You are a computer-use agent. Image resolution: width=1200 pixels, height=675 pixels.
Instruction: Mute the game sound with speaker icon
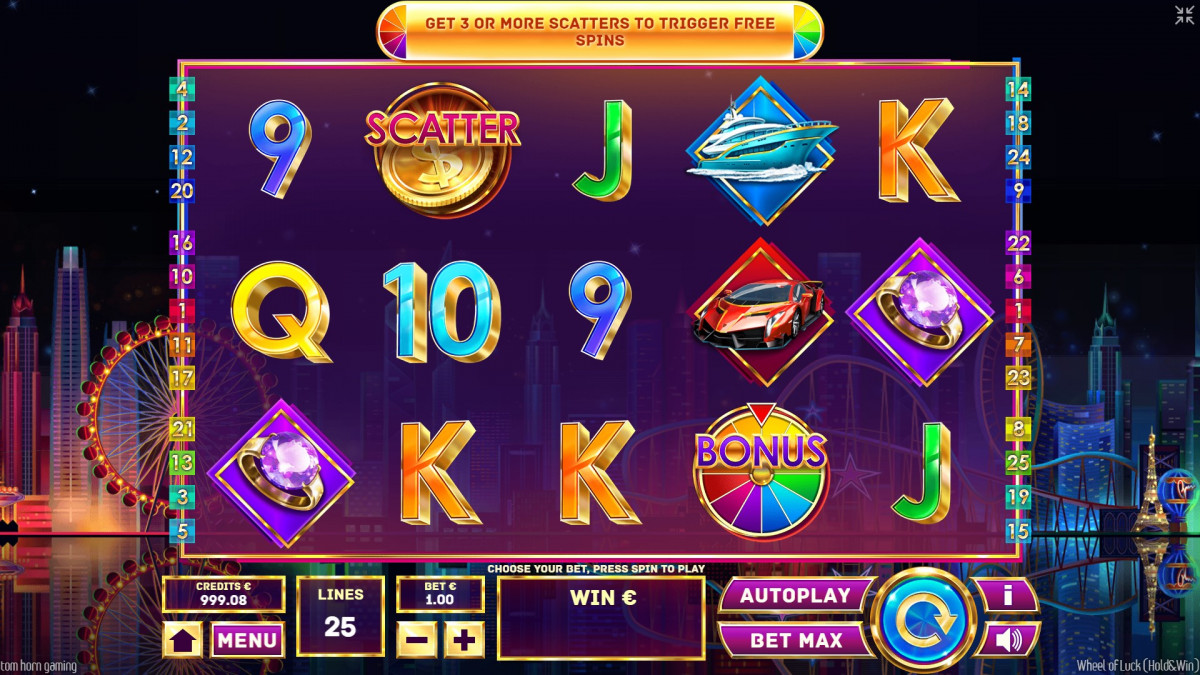click(x=1007, y=639)
